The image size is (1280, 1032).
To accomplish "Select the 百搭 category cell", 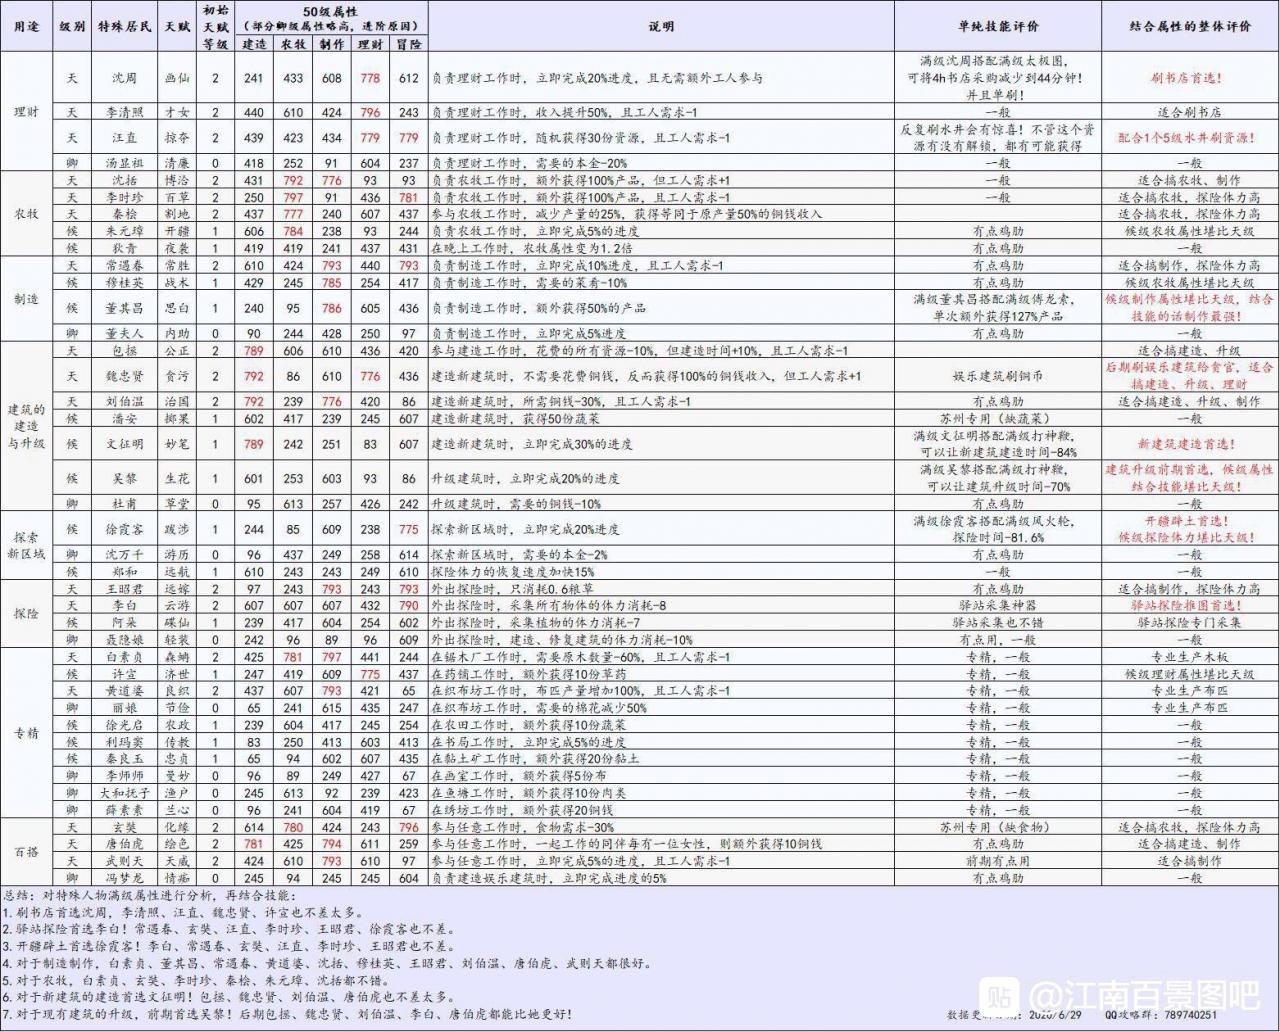I will pos(27,852).
